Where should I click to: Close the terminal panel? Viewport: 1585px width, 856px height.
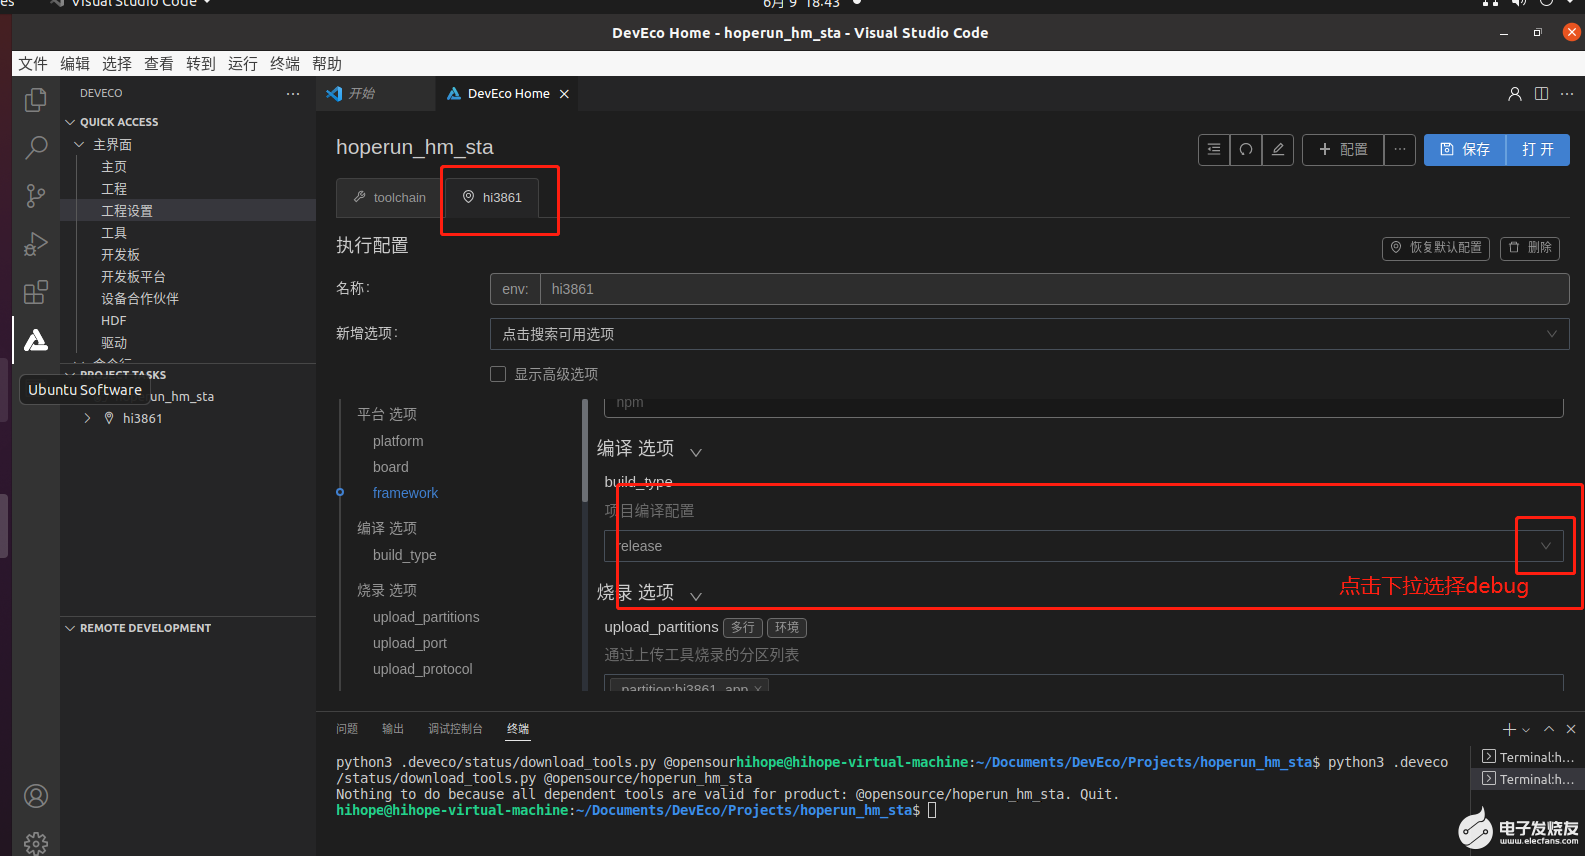1571,729
